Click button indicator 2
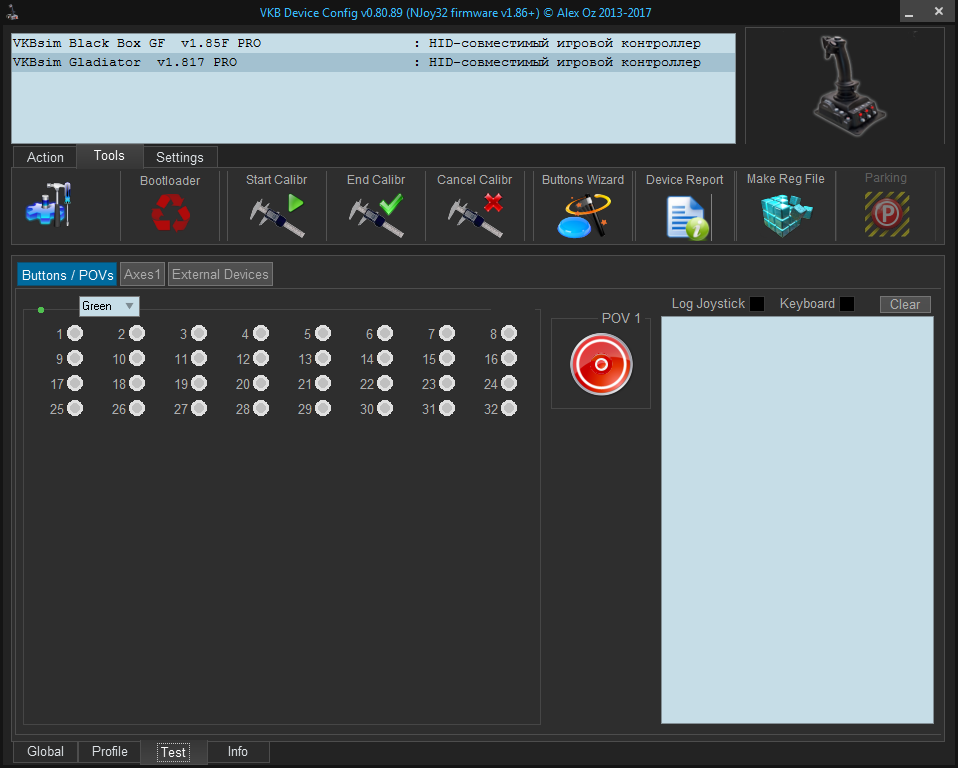958x768 pixels. (137, 333)
